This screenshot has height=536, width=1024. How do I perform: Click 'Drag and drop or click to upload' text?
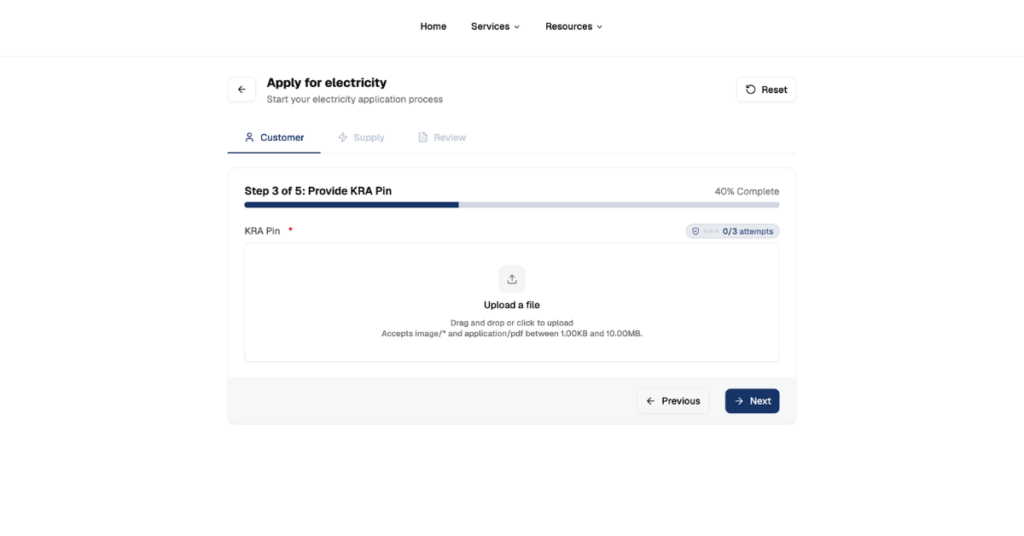point(512,323)
